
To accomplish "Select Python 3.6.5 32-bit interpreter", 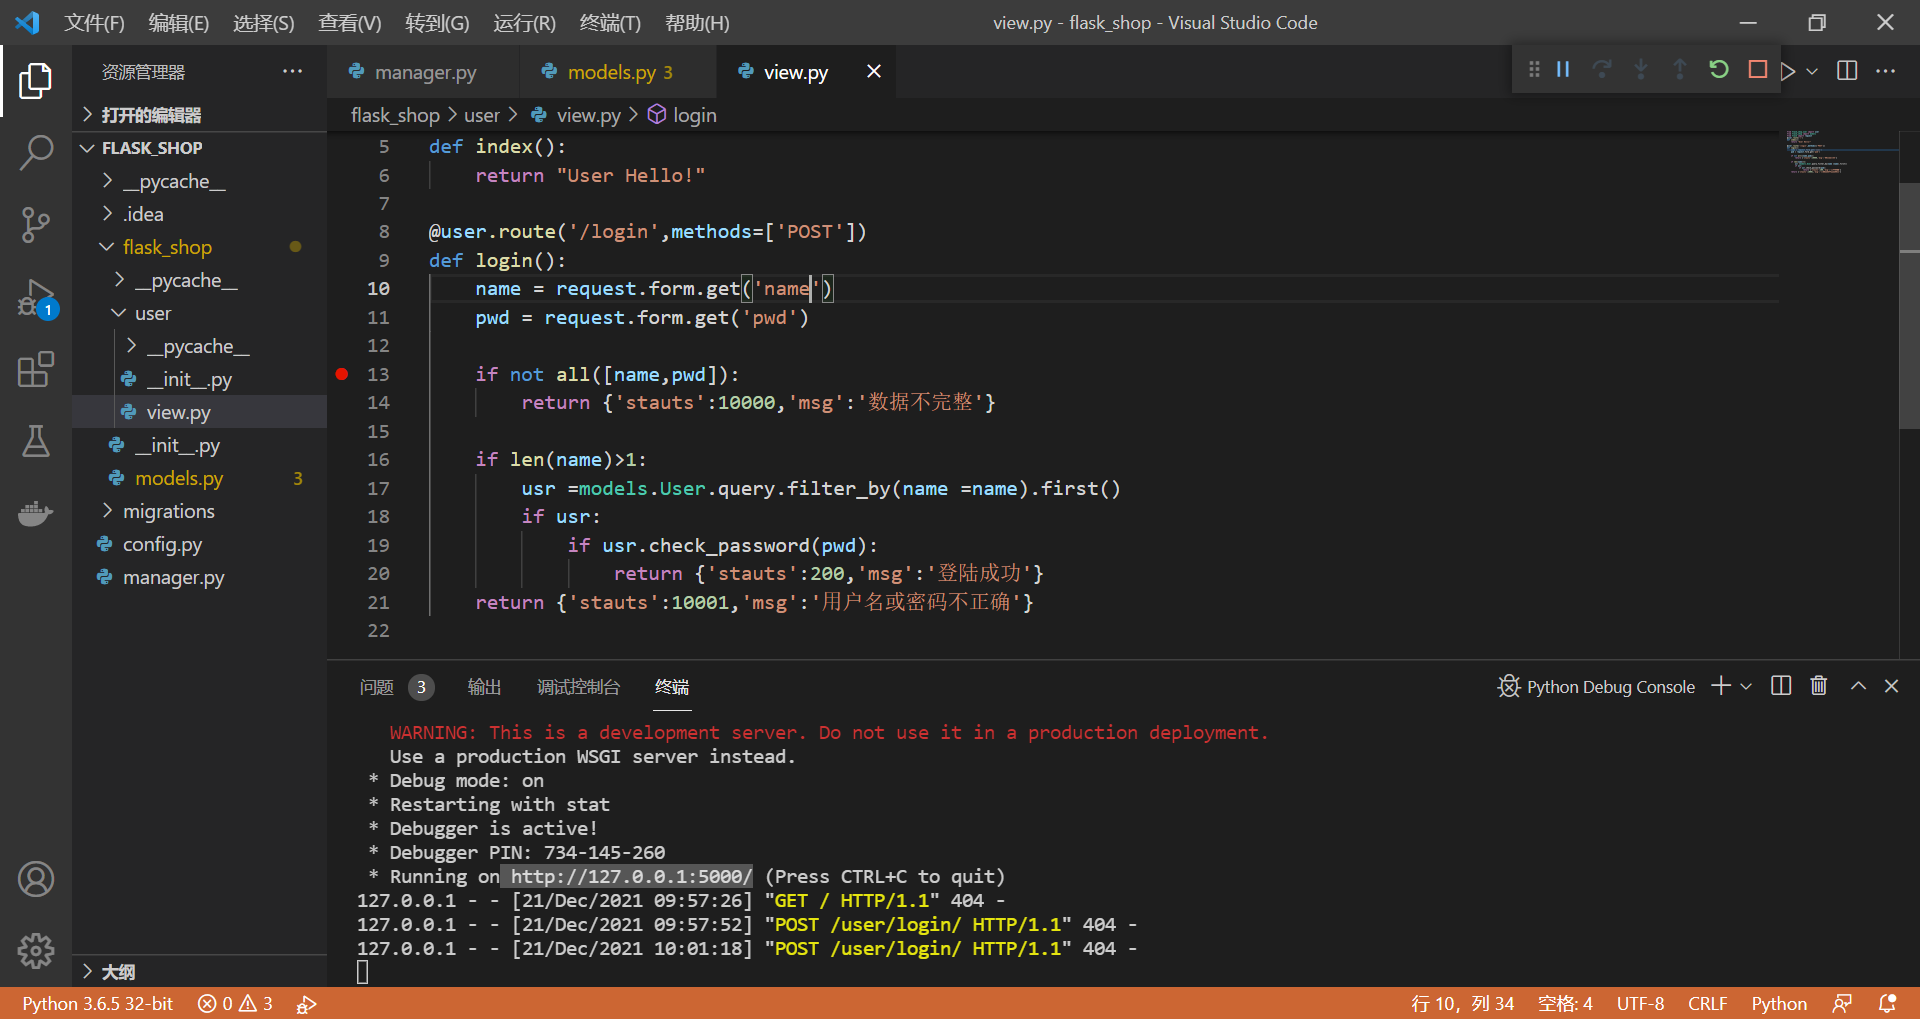I will (x=97, y=1003).
